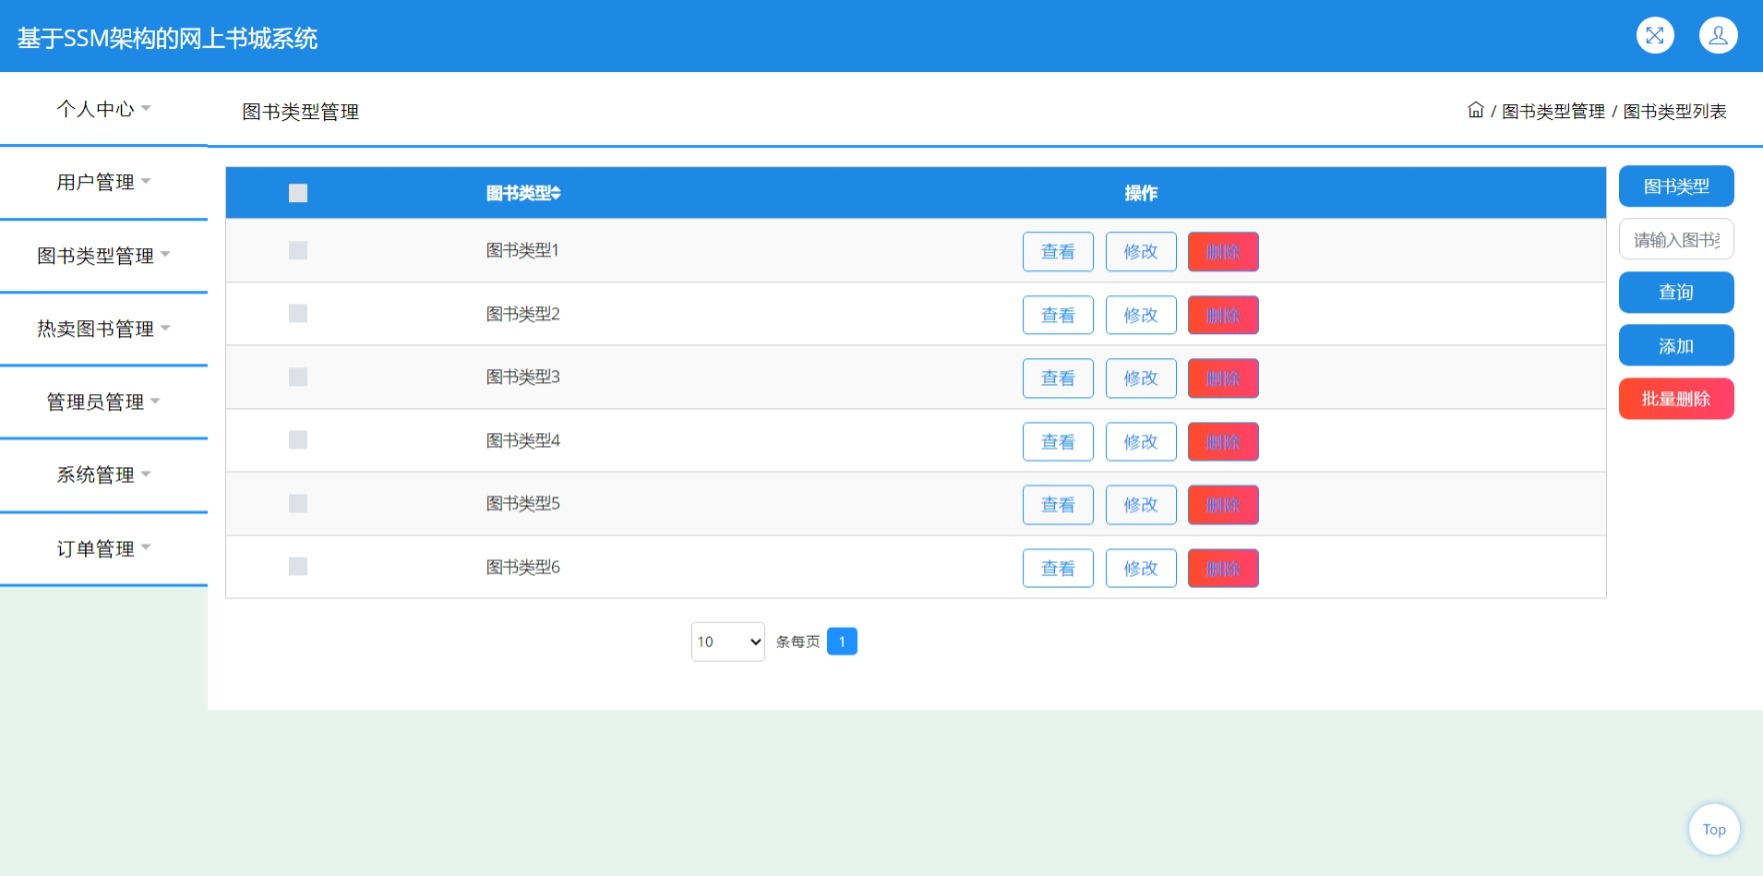
Task: Click 修改 for 图书类型3
Action: click(x=1141, y=378)
